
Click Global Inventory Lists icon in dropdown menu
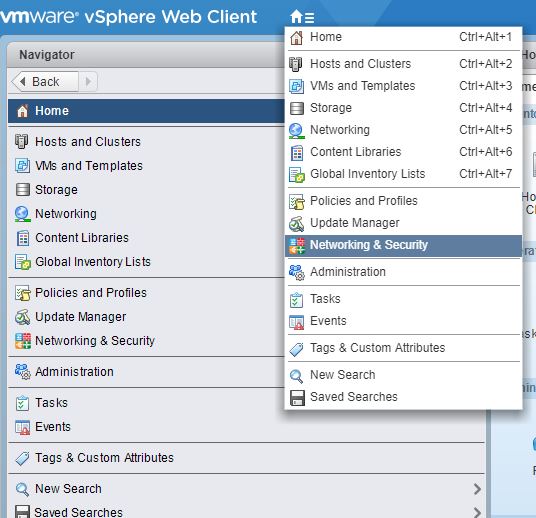[297, 174]
